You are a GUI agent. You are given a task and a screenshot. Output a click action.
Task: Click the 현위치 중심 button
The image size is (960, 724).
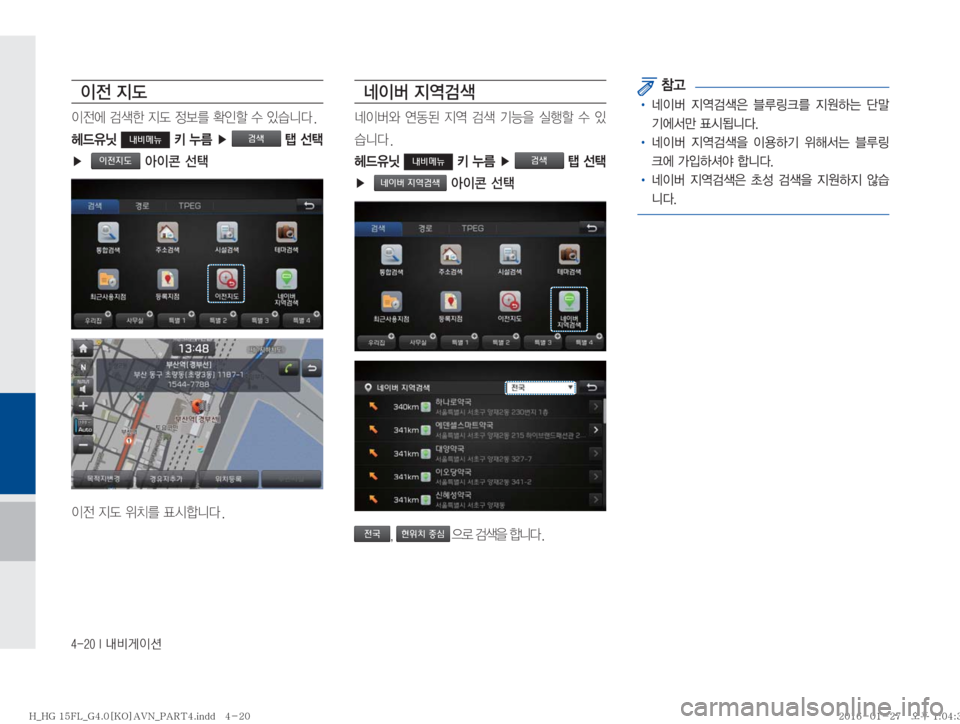point(424,533)
